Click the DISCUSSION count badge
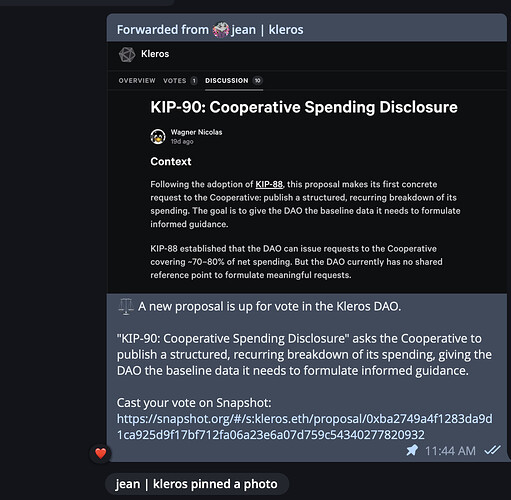 (257, 81)
